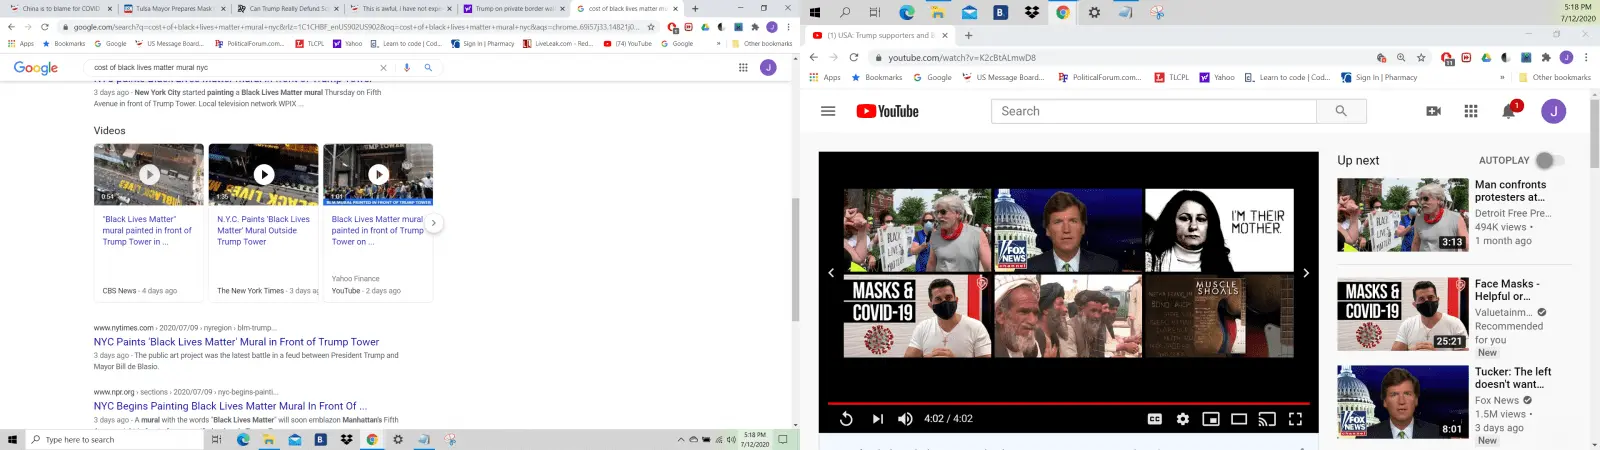
Task: Open Other bookmarks folder in YouTube window
Action: [1555, 77]
